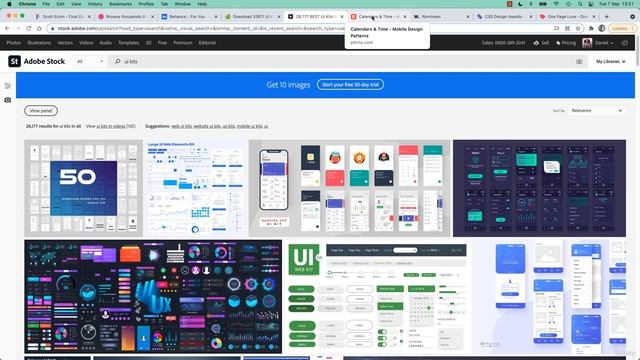Viewport: 640px width, 360px height.
Task: Open the Chrome extensions puzzle icon
Action: 591,28
